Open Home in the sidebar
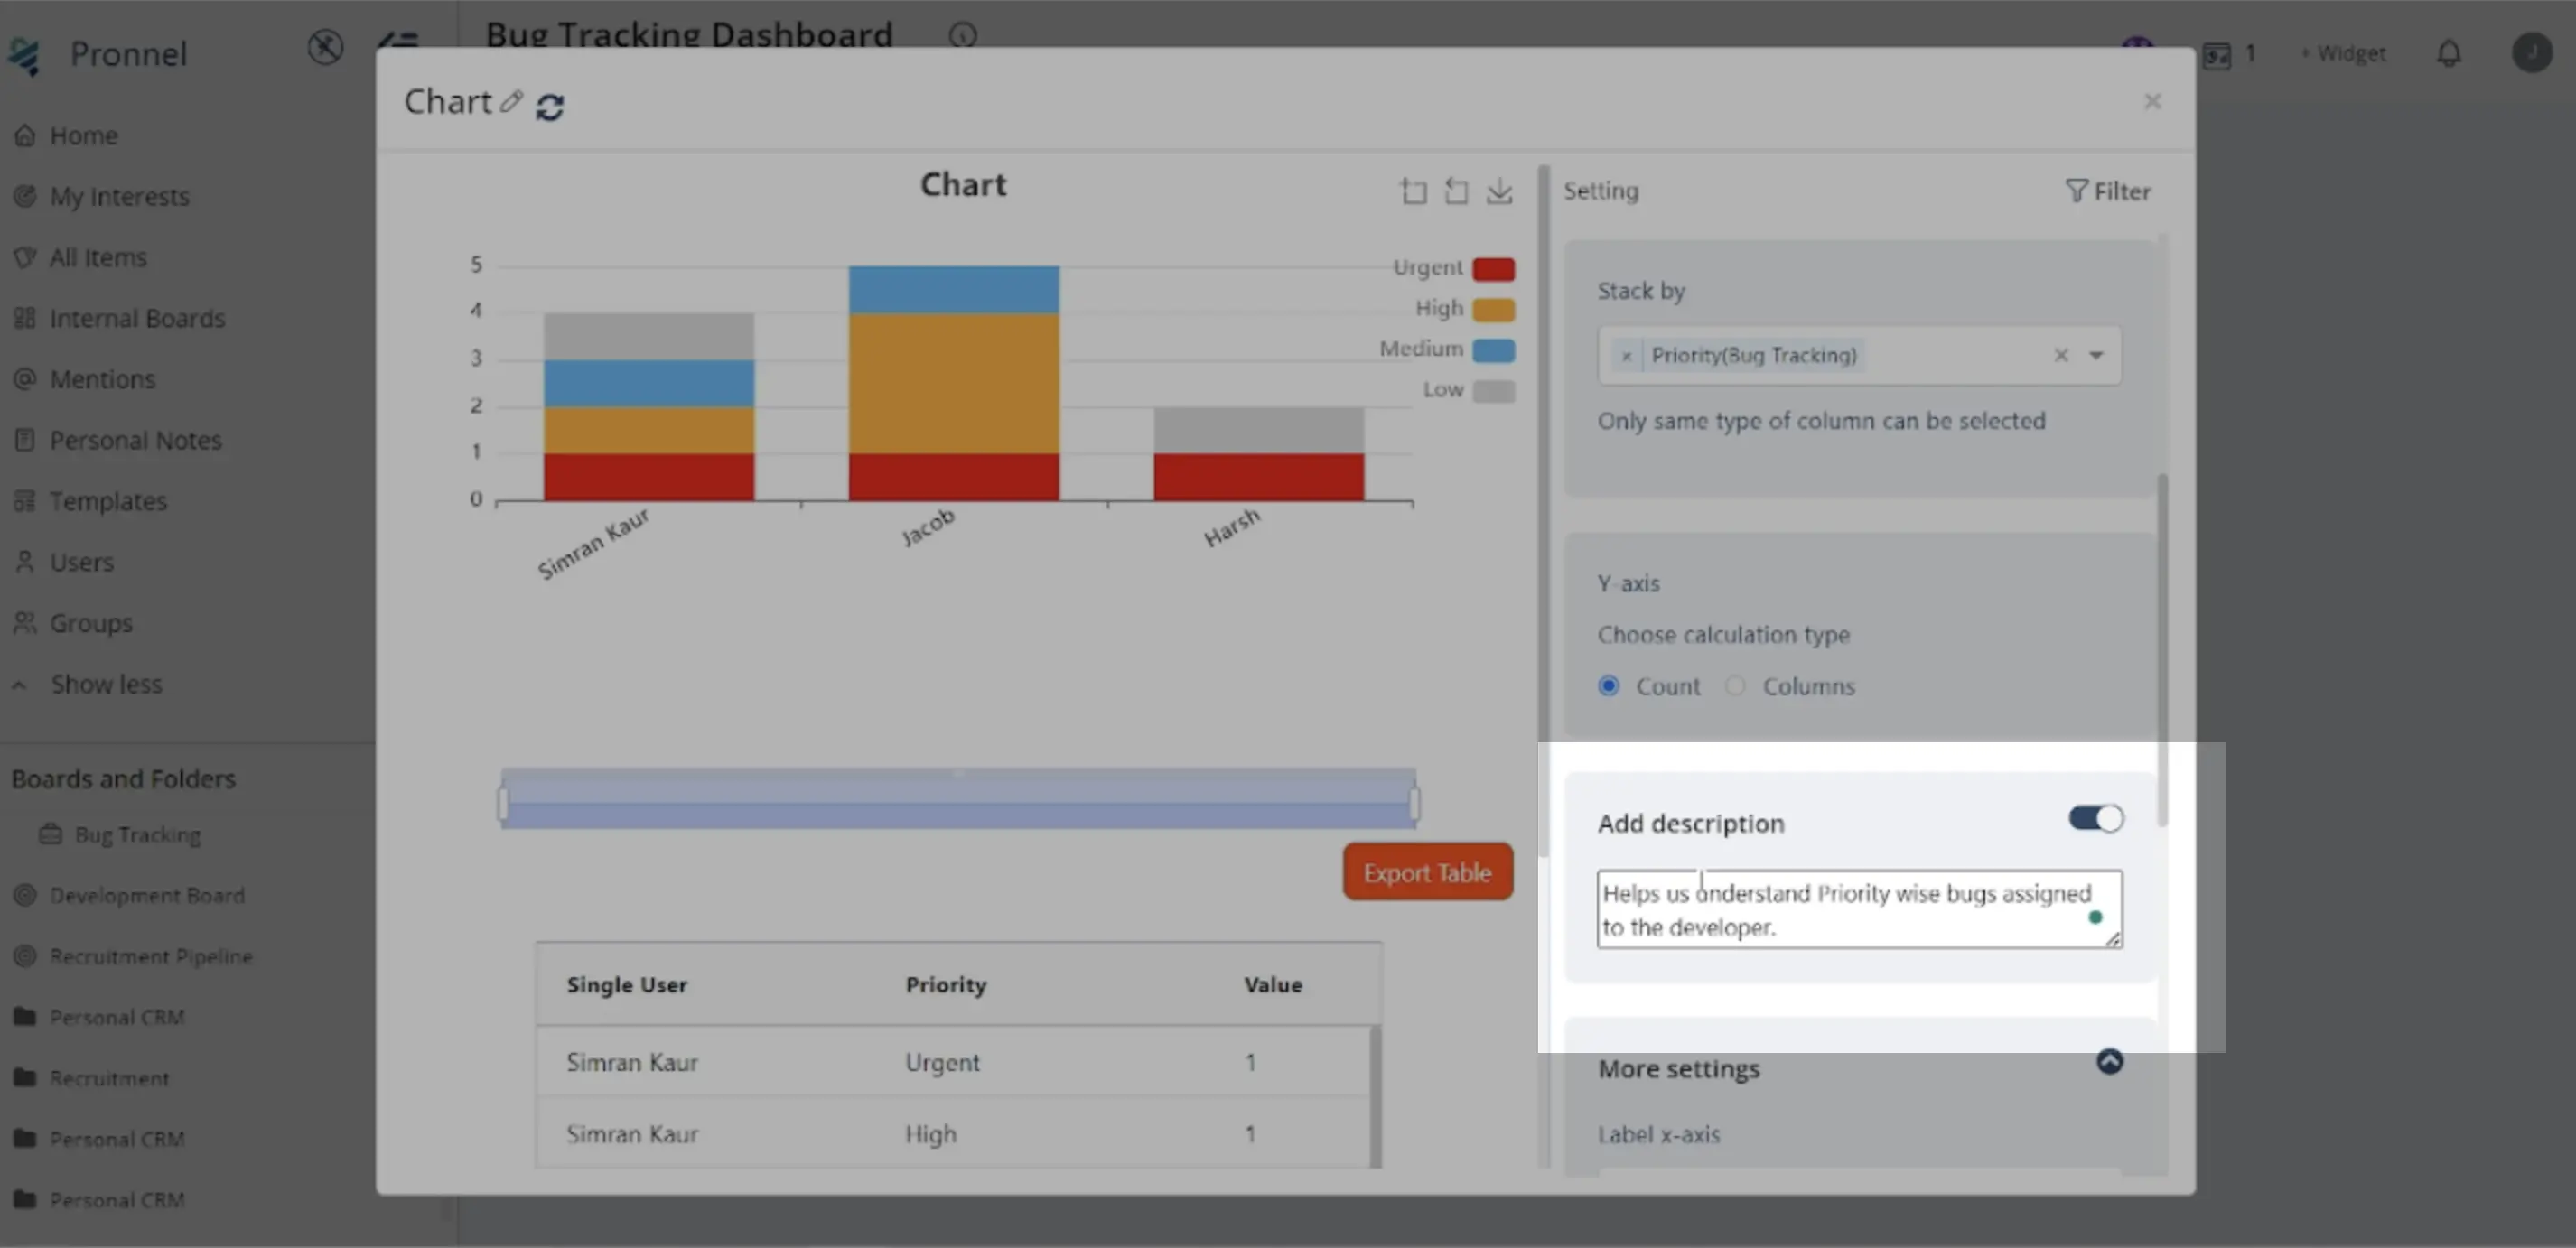The image size is (2576, 1248). click(66, 136)
